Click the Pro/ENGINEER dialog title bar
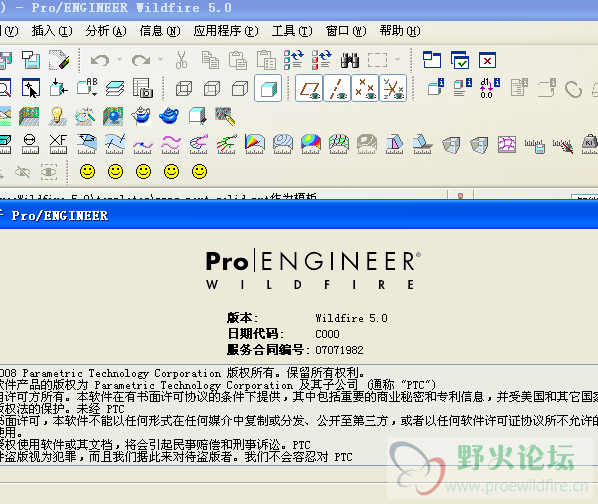 click(x=299, y=215)
